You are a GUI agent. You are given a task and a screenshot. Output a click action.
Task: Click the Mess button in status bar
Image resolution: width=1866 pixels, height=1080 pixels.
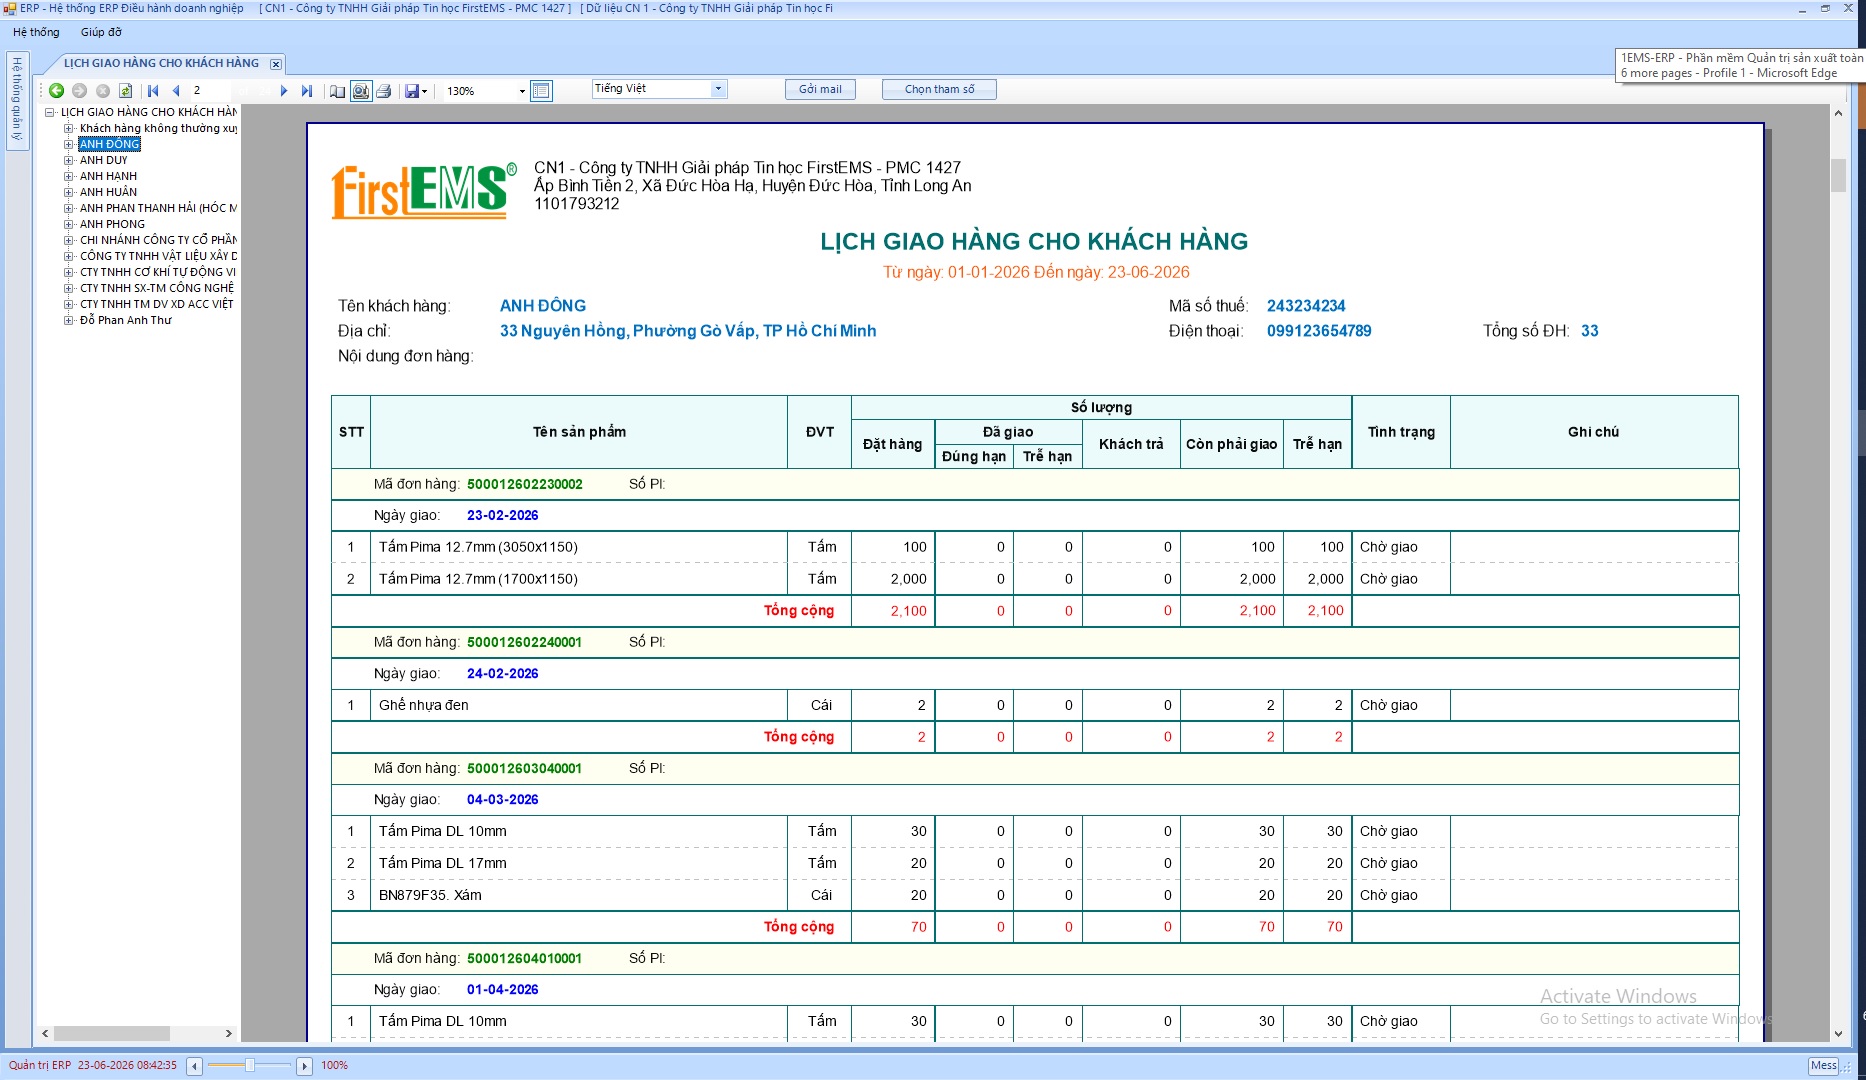click(1823, 1066)
